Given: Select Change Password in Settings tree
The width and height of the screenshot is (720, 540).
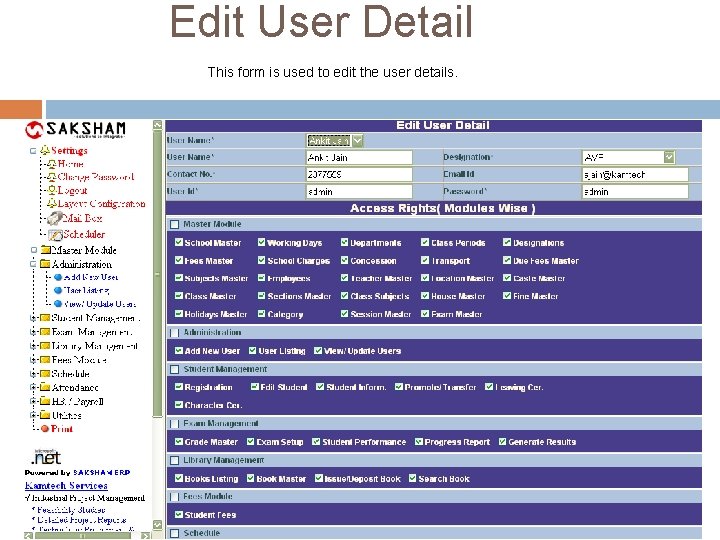Looking at the screenshot, I should tap(96, 177).
